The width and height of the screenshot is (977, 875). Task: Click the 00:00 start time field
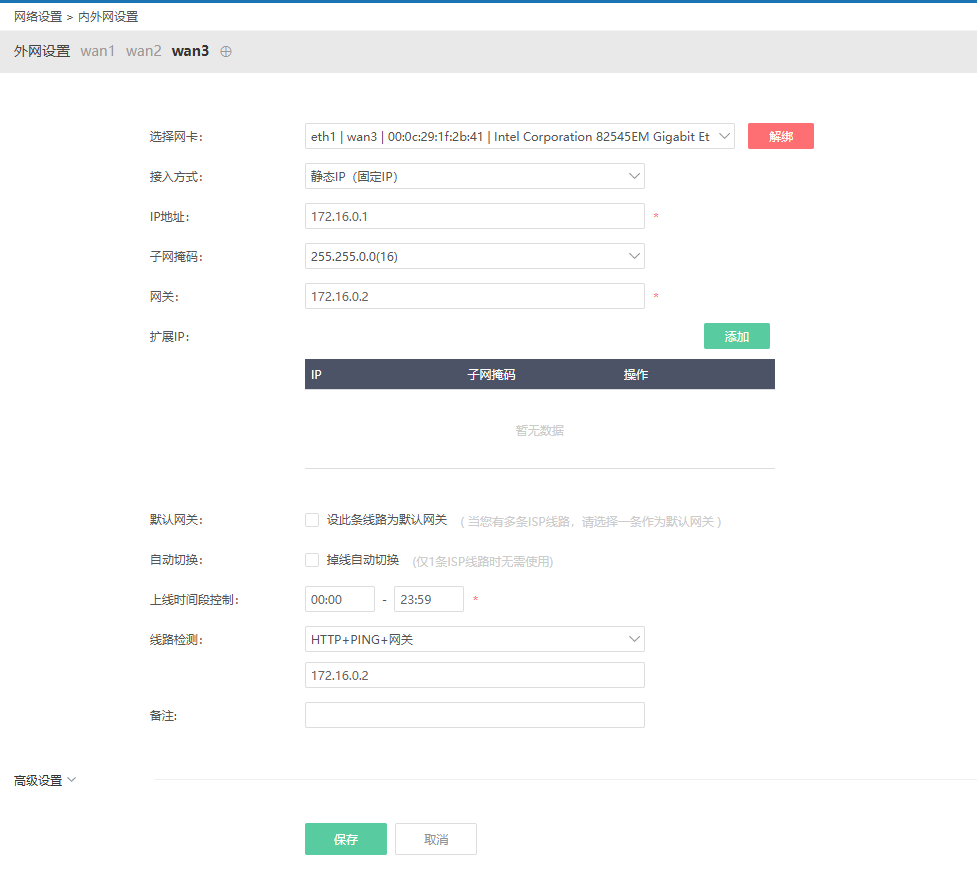(339, 600)
